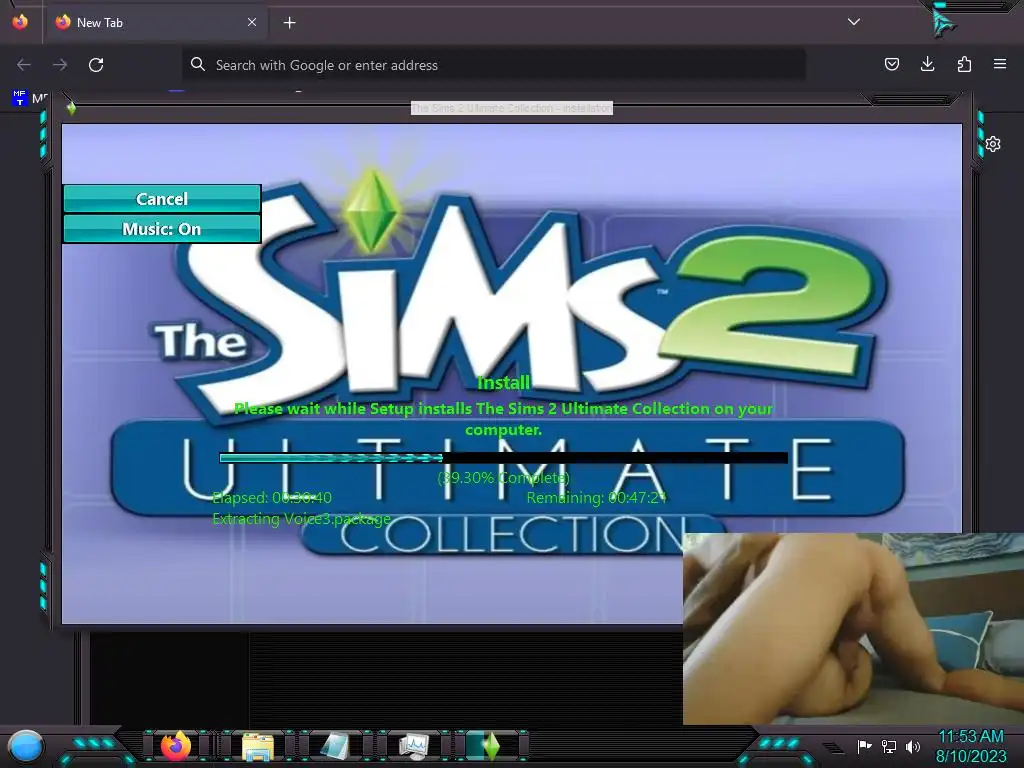Open the network tray icon
The image size is (1024, 768).
tap(889, 746)
